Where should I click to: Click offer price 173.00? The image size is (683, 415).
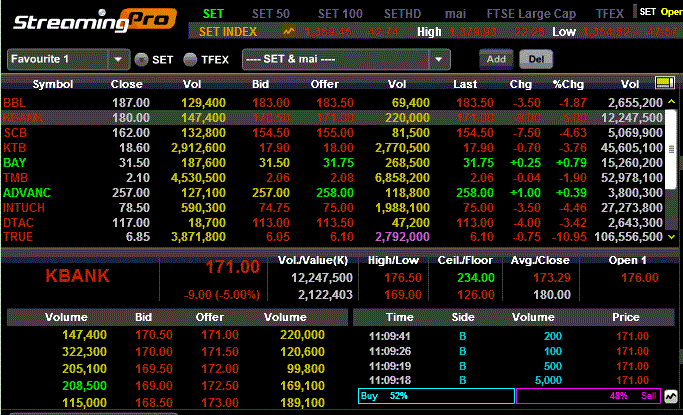point(220,403)
